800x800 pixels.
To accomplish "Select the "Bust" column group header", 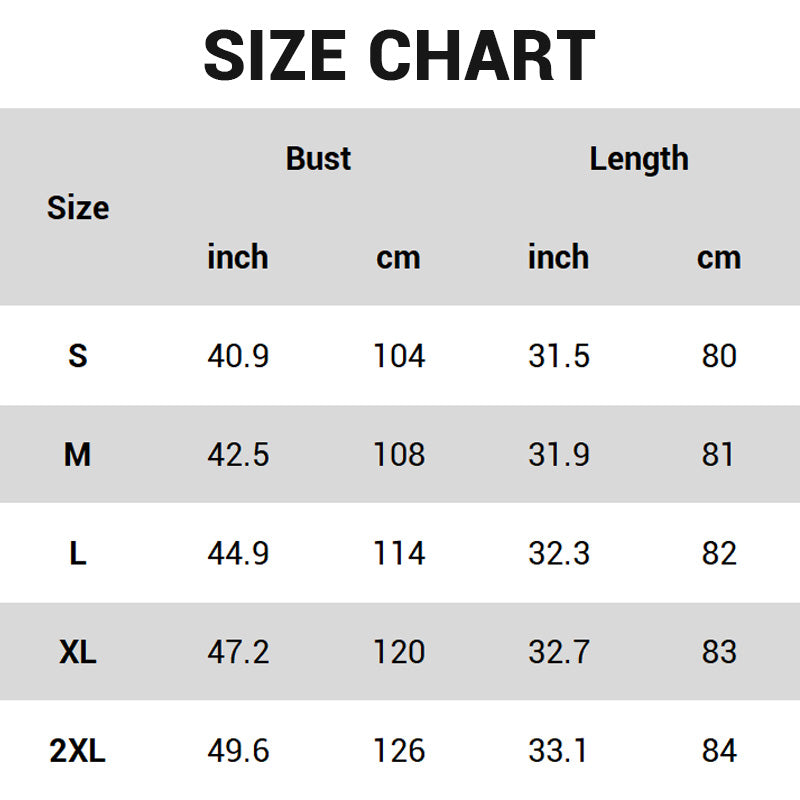I will point(318,158).
